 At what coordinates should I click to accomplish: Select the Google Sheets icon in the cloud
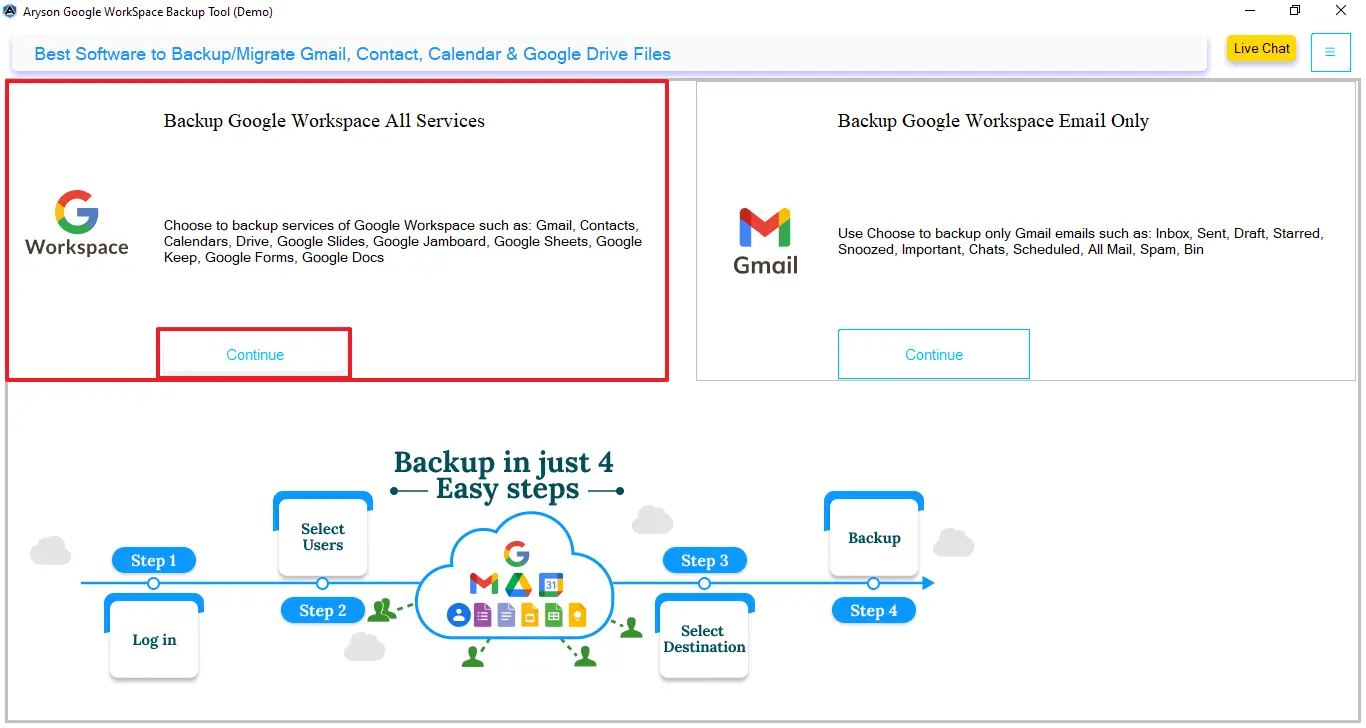(x=552, y=614)
